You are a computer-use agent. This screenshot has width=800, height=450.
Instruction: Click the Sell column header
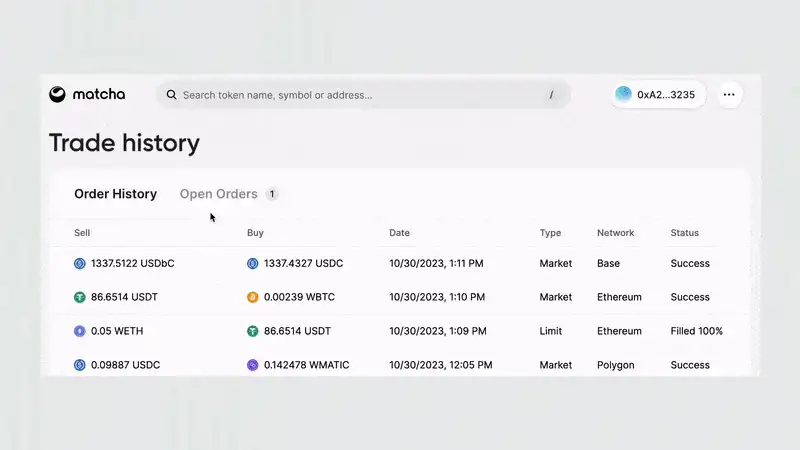click(x=82, y=233)
